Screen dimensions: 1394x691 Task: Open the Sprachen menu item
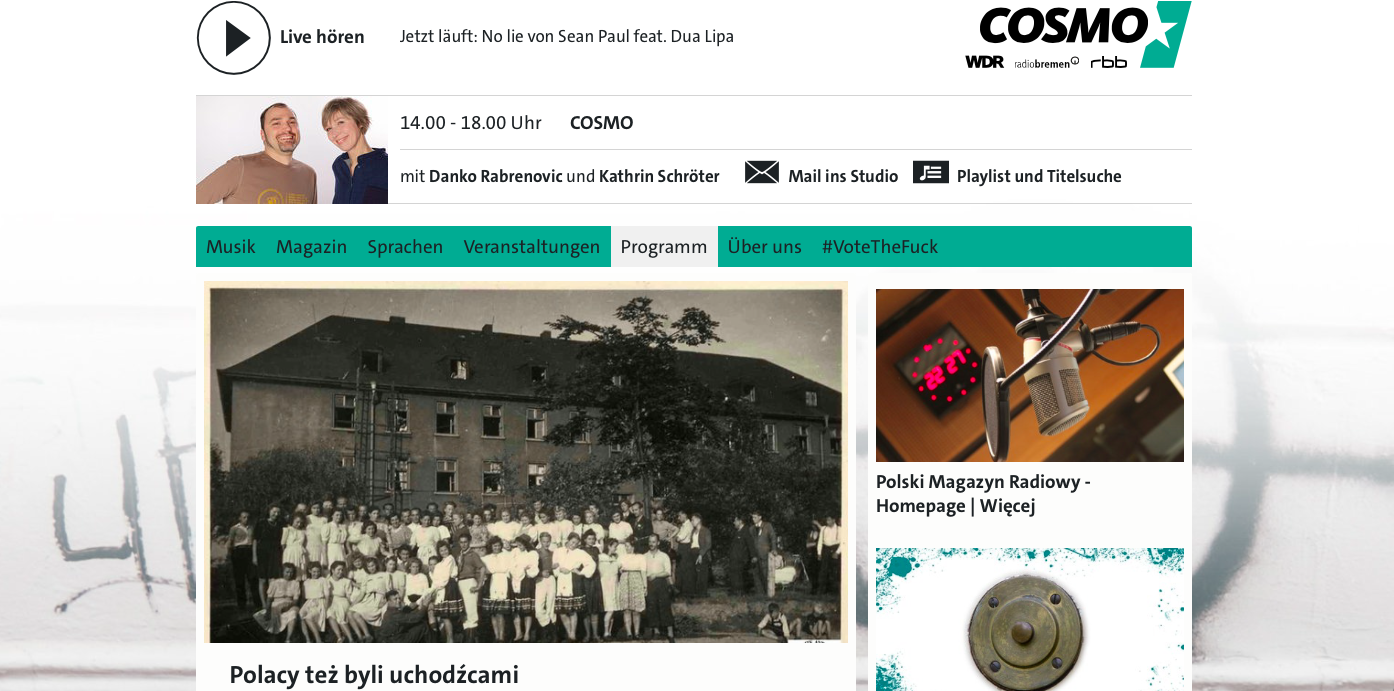[x=405, y=246]
